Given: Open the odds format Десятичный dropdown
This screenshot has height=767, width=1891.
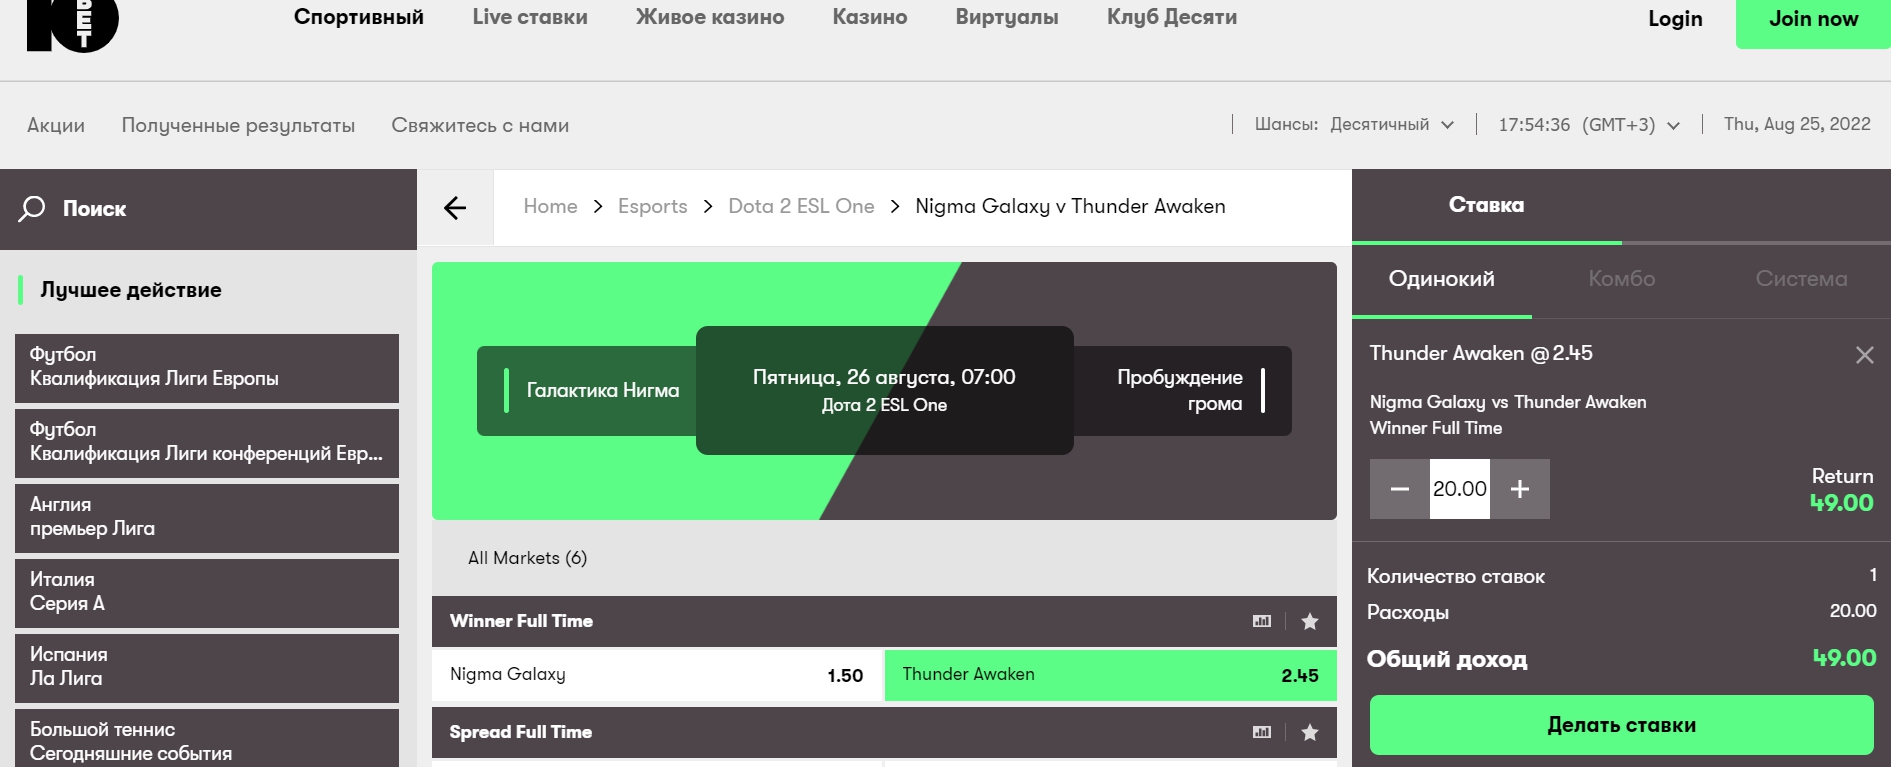Looking at the screenshot, I should point(1391,125).
